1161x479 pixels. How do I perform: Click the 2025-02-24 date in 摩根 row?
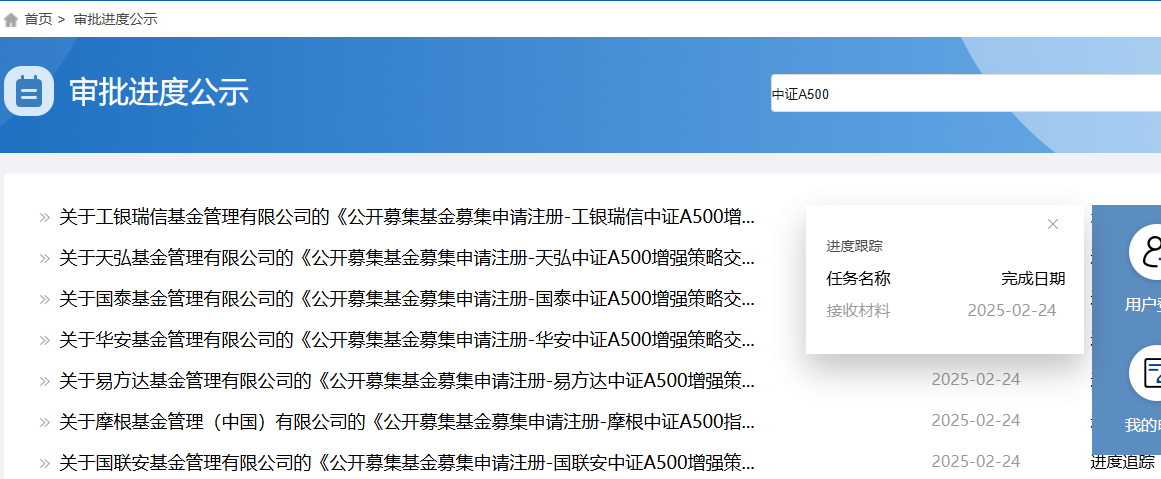(976, 421)
